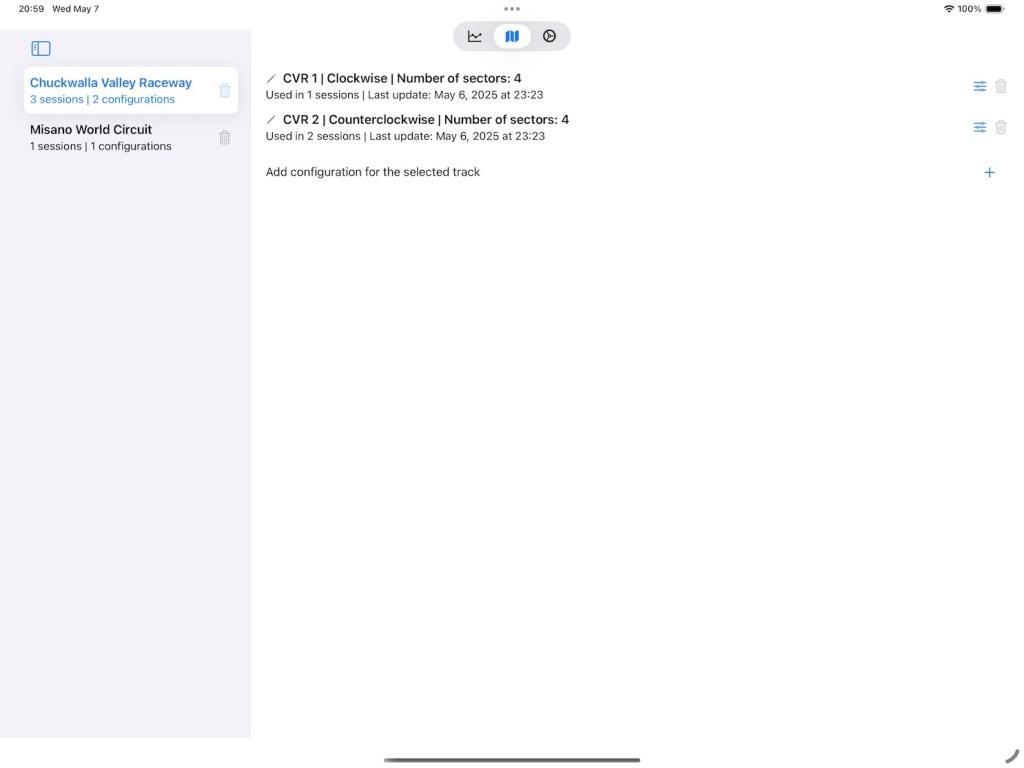The width and height of the screenshot is (1024, 768).
Task: Open the playback circle tab
Action: [549, 36]
